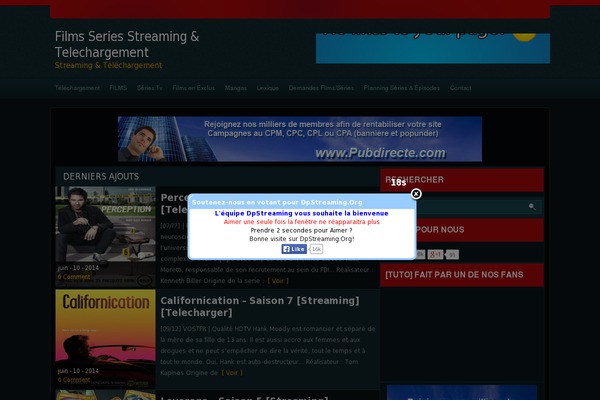Open the Californication poster thumbnail

pyautogui.click(x=105, y=338)
